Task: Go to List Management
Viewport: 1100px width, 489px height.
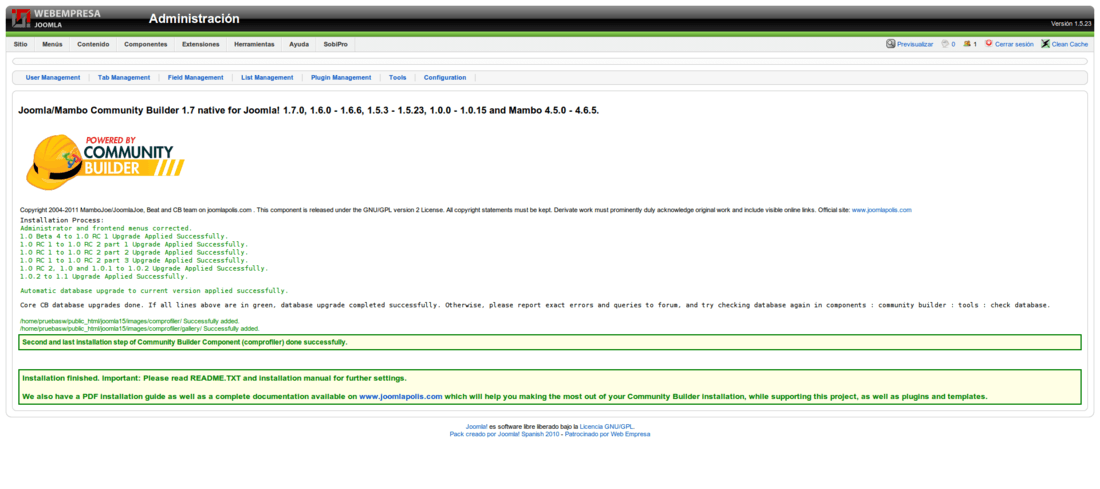Action: (267, 78)
